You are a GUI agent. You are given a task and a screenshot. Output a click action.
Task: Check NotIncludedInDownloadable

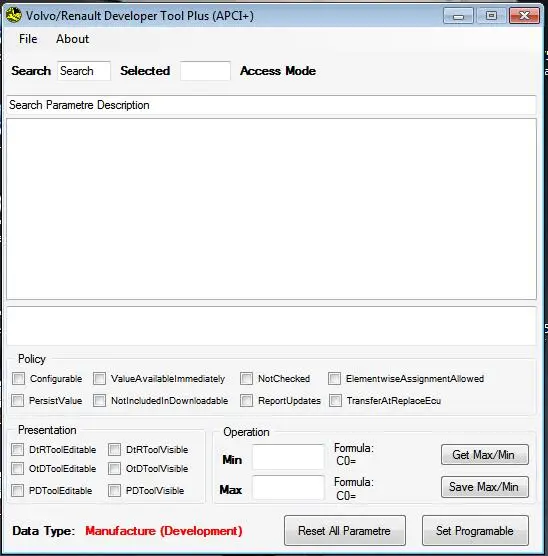[99, 401]
